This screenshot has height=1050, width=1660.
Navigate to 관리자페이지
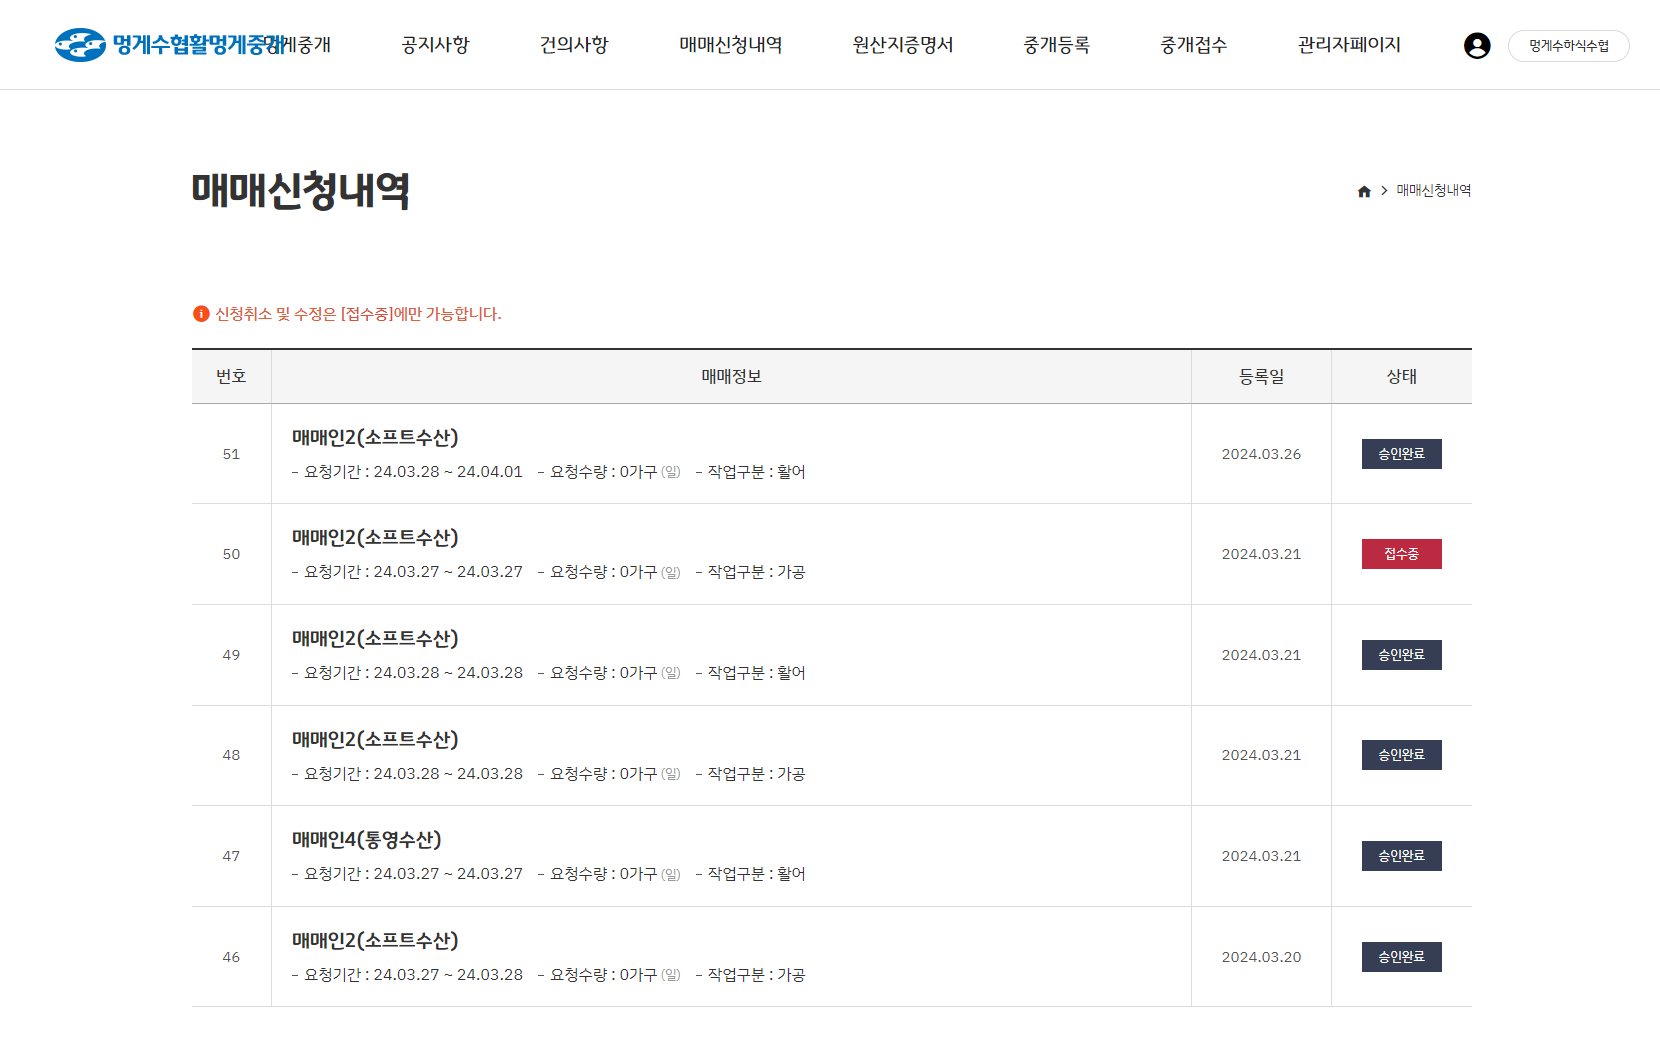point(1348,45)
